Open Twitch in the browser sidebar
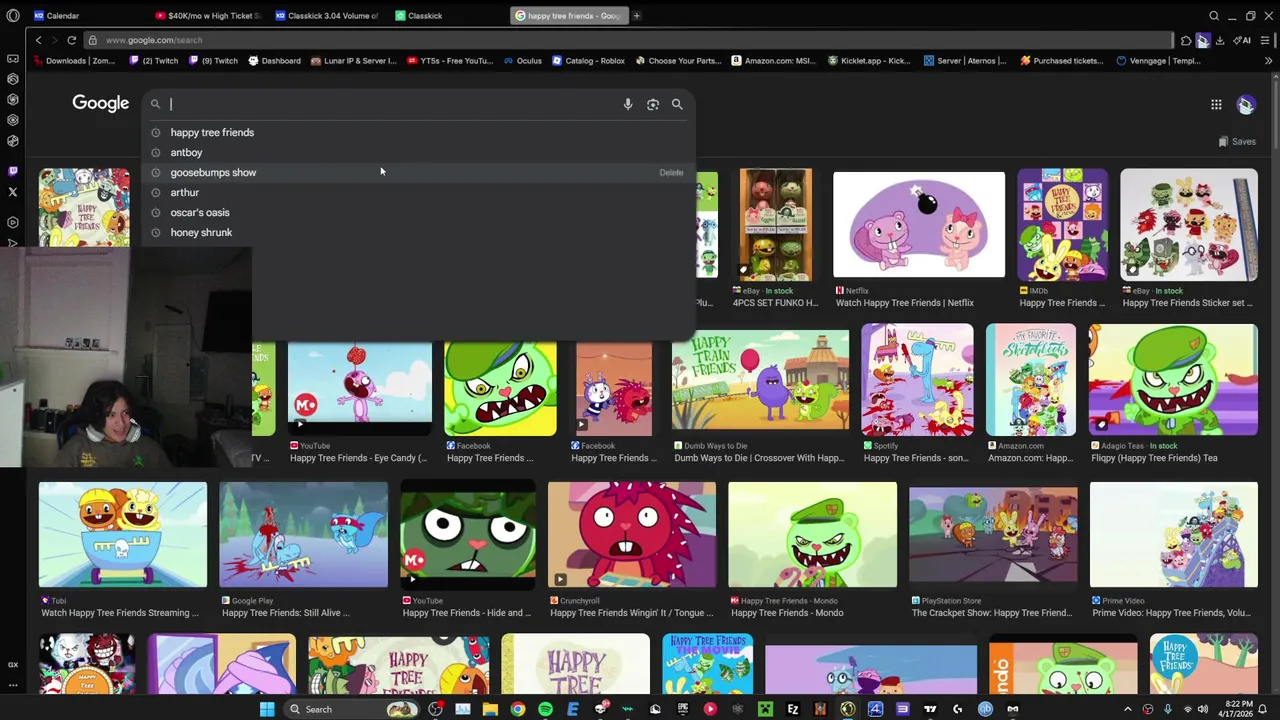1280x720 pixels. pos(13,171)
